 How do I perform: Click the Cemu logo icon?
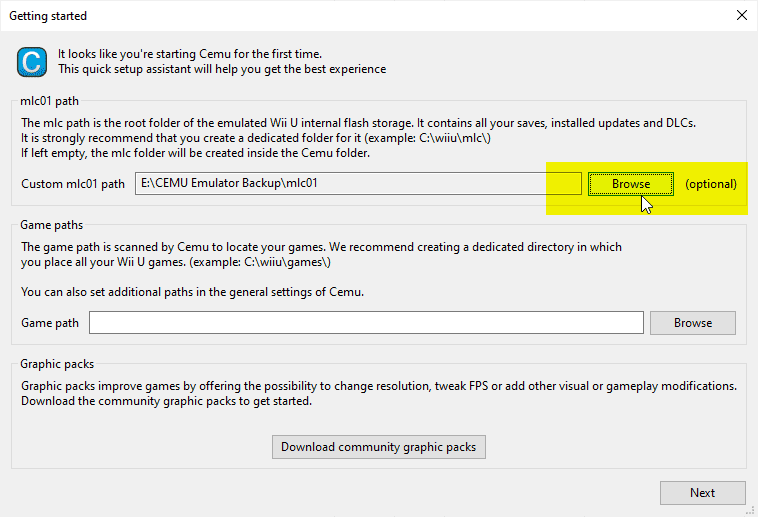point(31,62)
